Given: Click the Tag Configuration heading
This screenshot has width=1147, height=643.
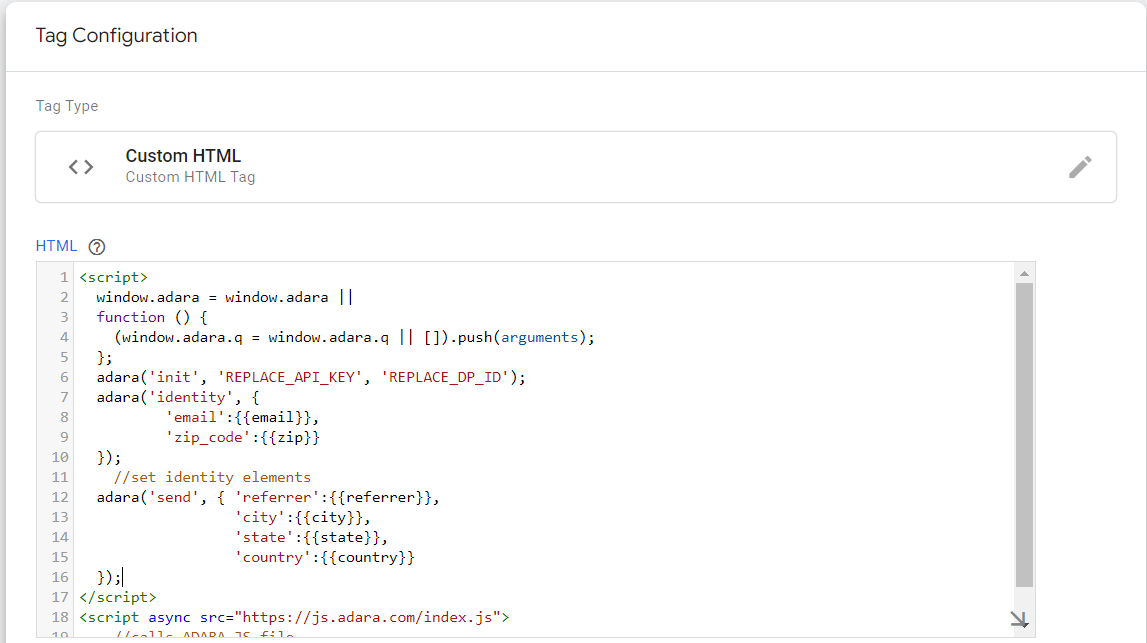Looking at the screenshot, I should [116, 36].
